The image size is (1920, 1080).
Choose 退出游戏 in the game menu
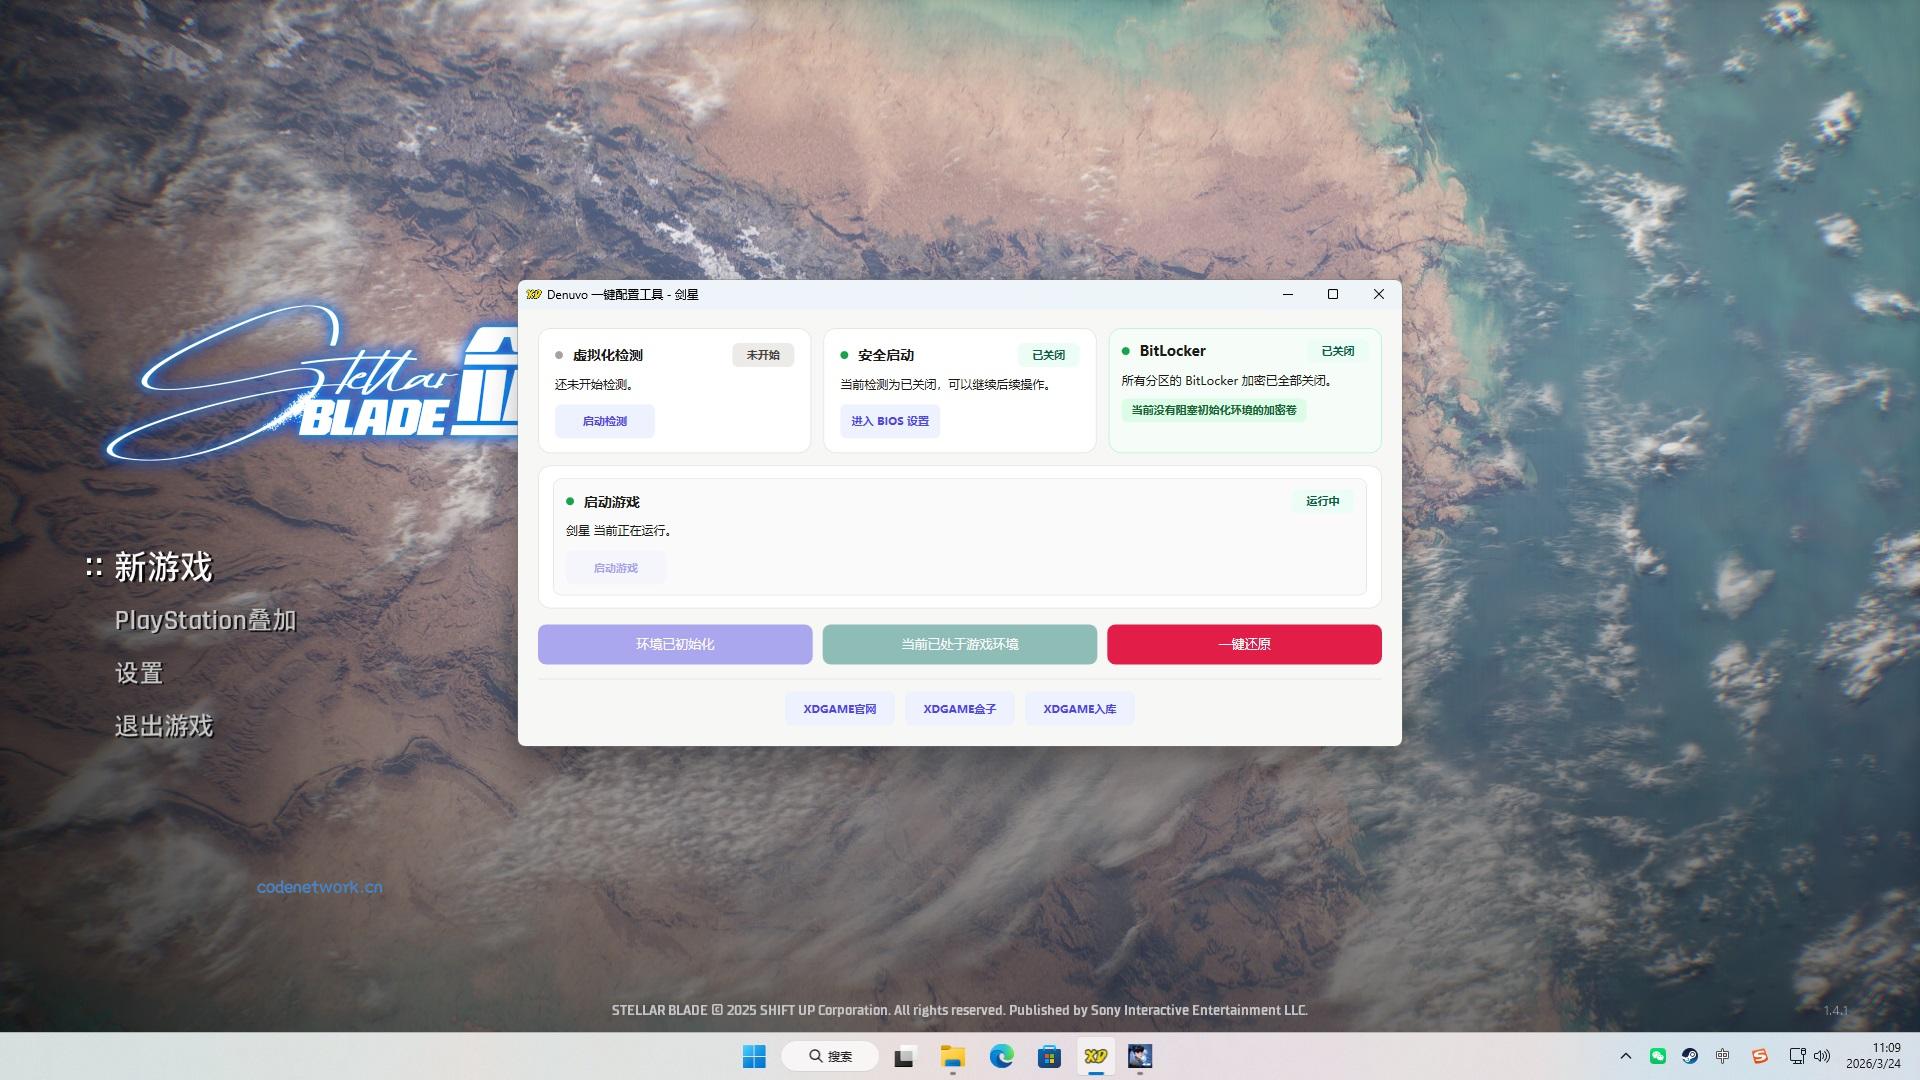(x=164, y=726)
